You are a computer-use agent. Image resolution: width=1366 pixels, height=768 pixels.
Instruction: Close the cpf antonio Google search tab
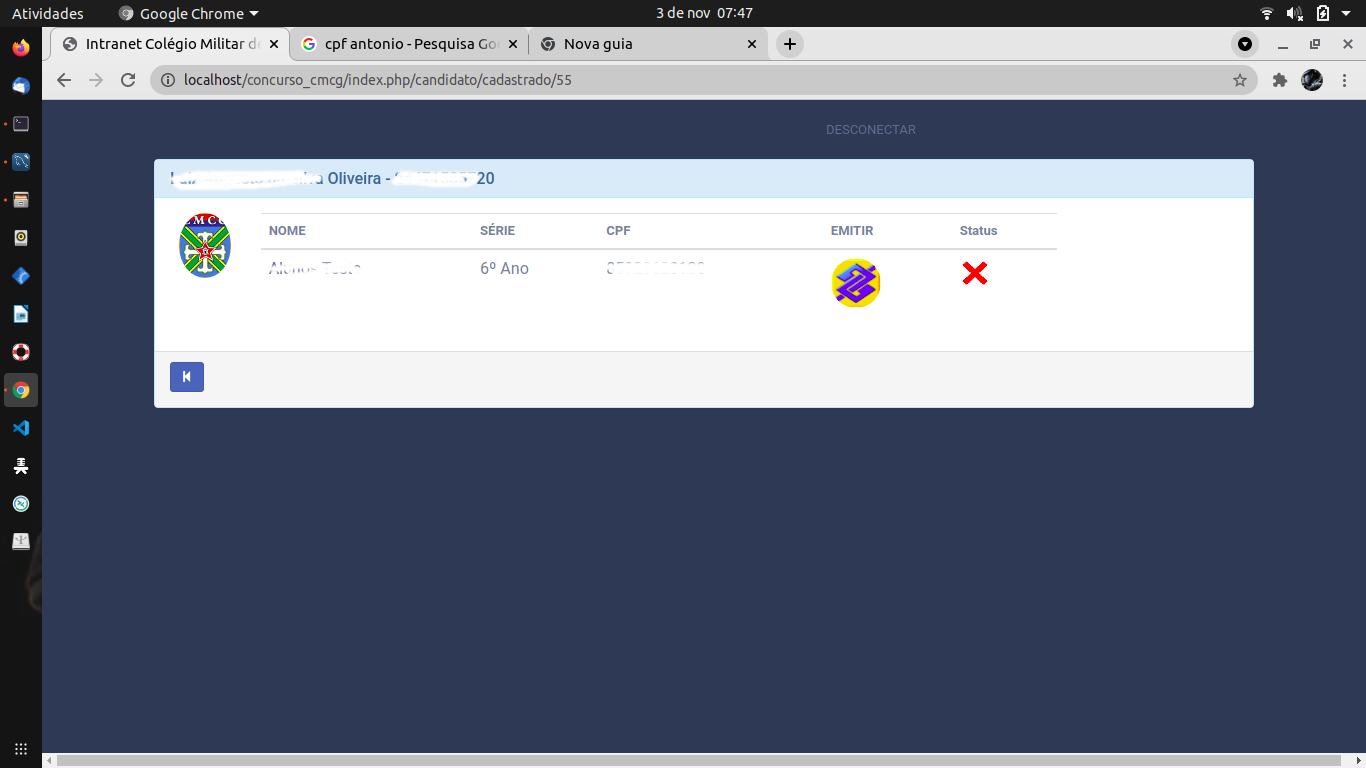513,44
